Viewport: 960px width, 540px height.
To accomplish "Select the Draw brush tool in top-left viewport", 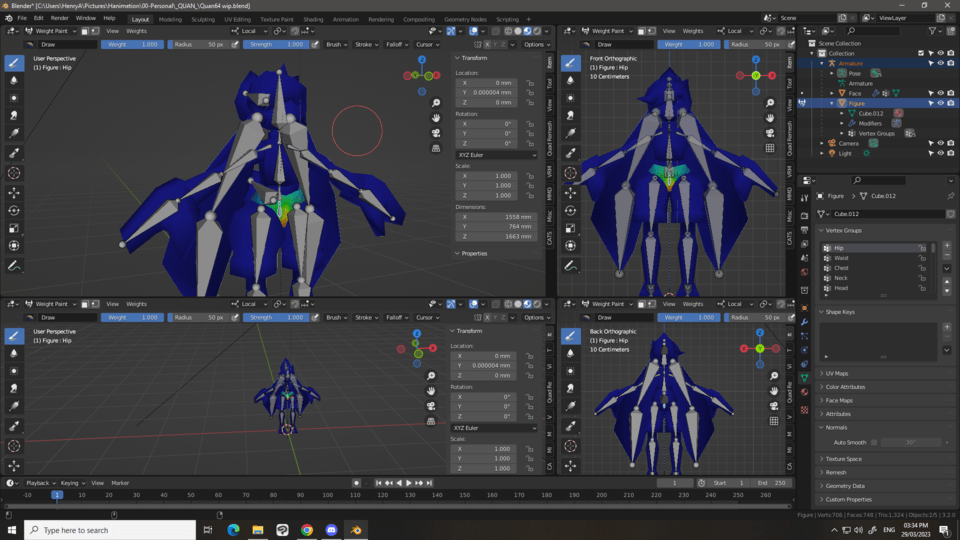I will point(14,63).
